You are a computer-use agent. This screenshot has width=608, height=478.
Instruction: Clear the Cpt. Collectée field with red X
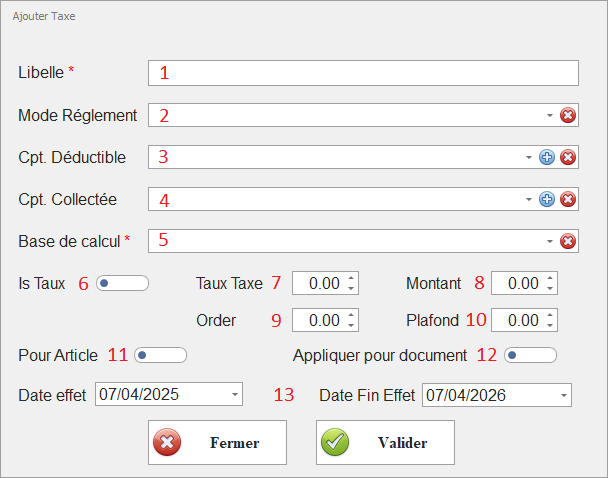[568, 199]
